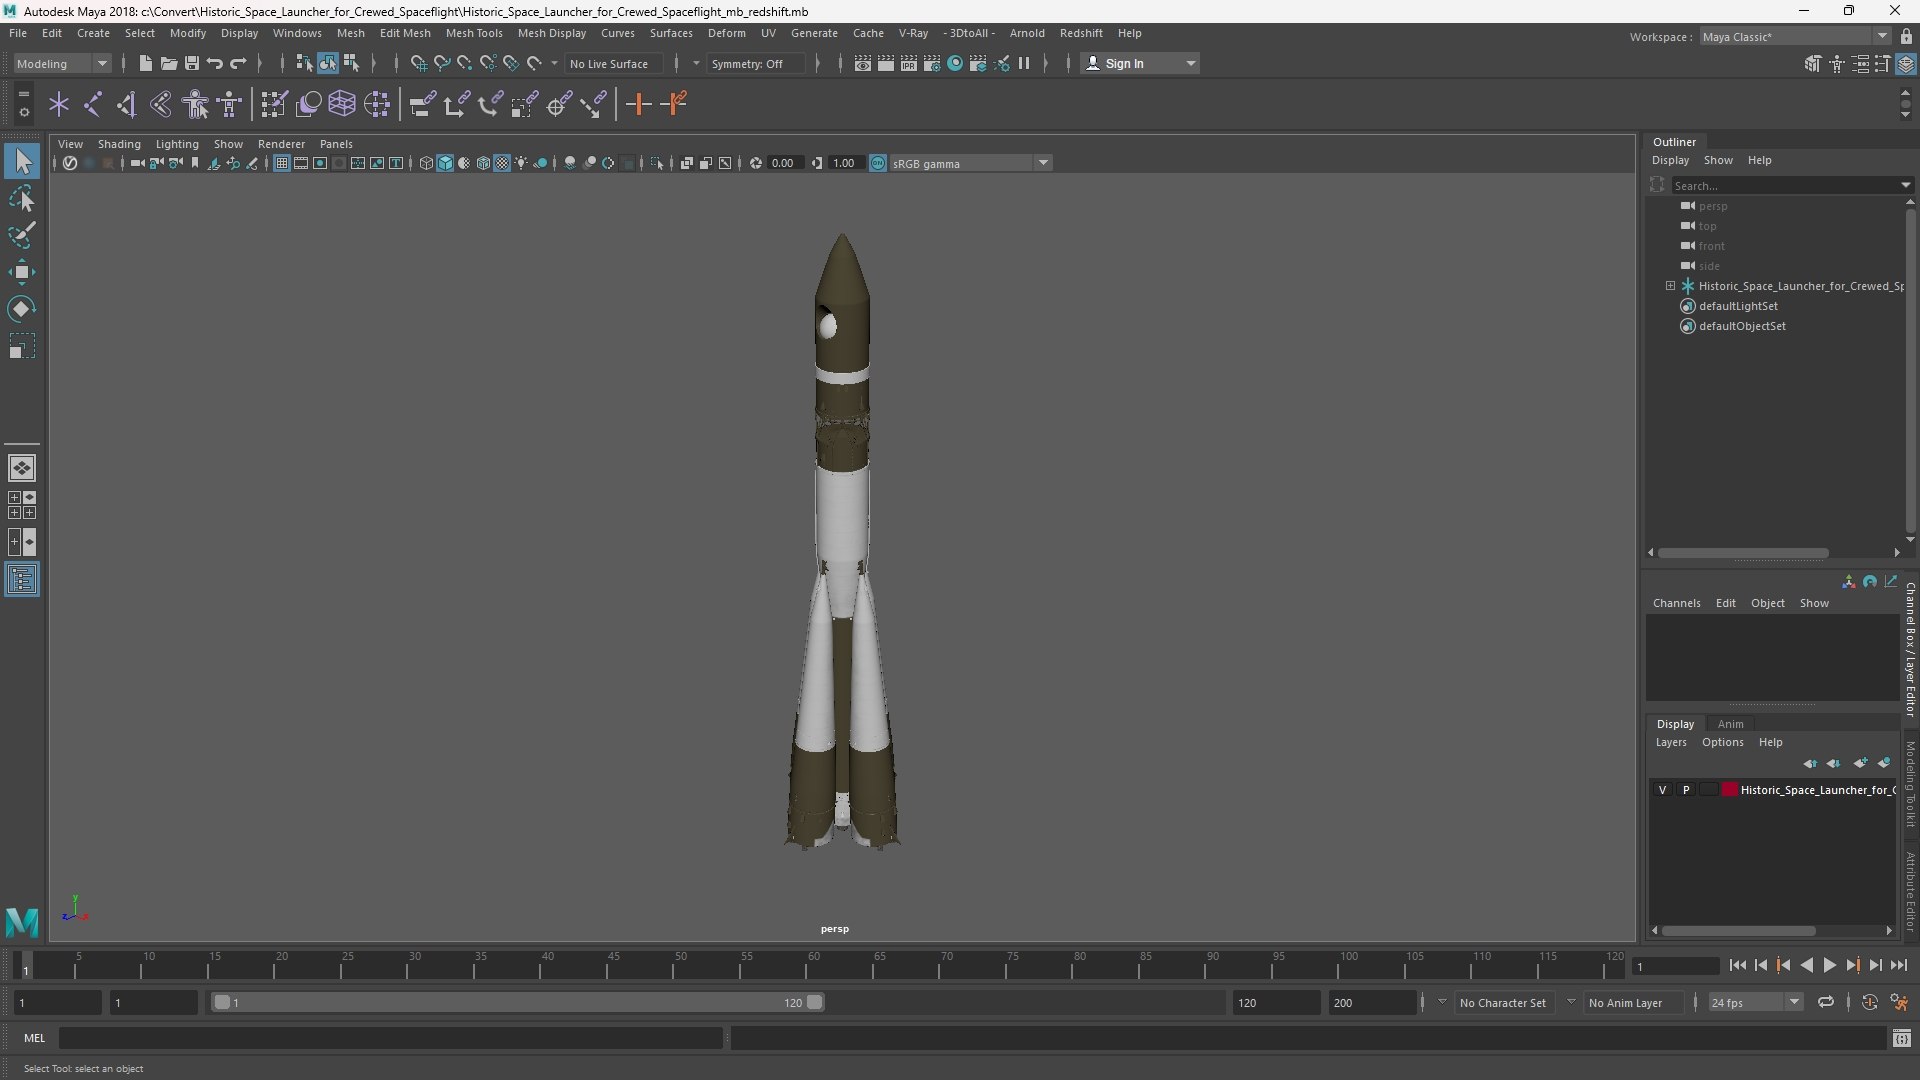Click the Redo arrow icon
Viewport: 1920px width, 1080px height.
[238, 63]
